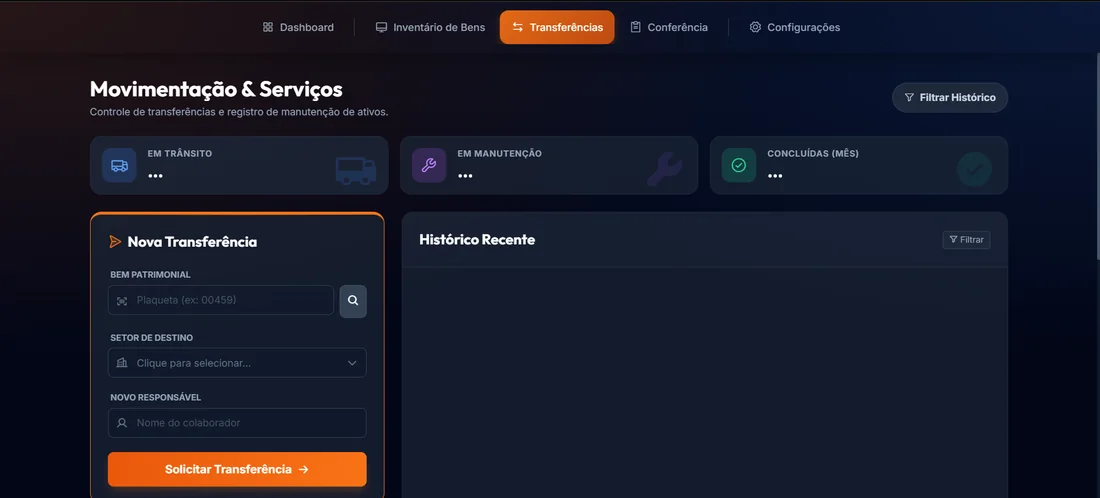Click the Histórico Recente heading

477,240
